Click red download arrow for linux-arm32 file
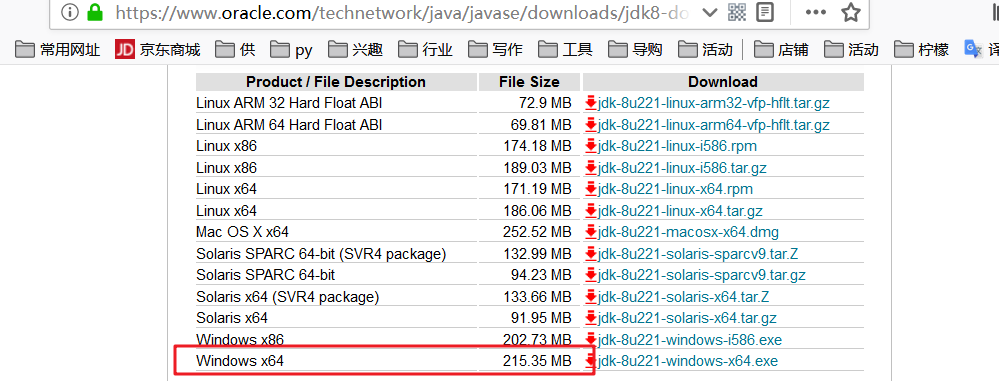 590,103
